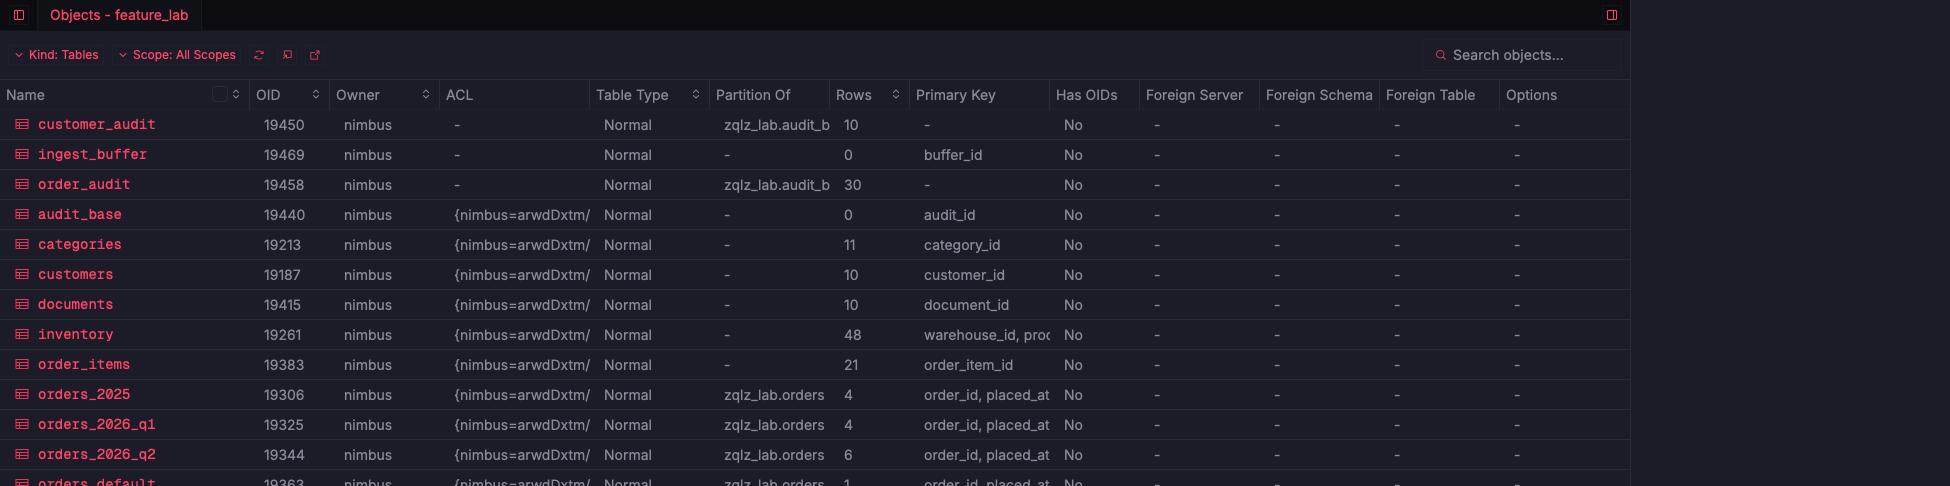Open the orders_2025 table
Viewport: 1950px width, 486px height.
click(x=84, y=395)
